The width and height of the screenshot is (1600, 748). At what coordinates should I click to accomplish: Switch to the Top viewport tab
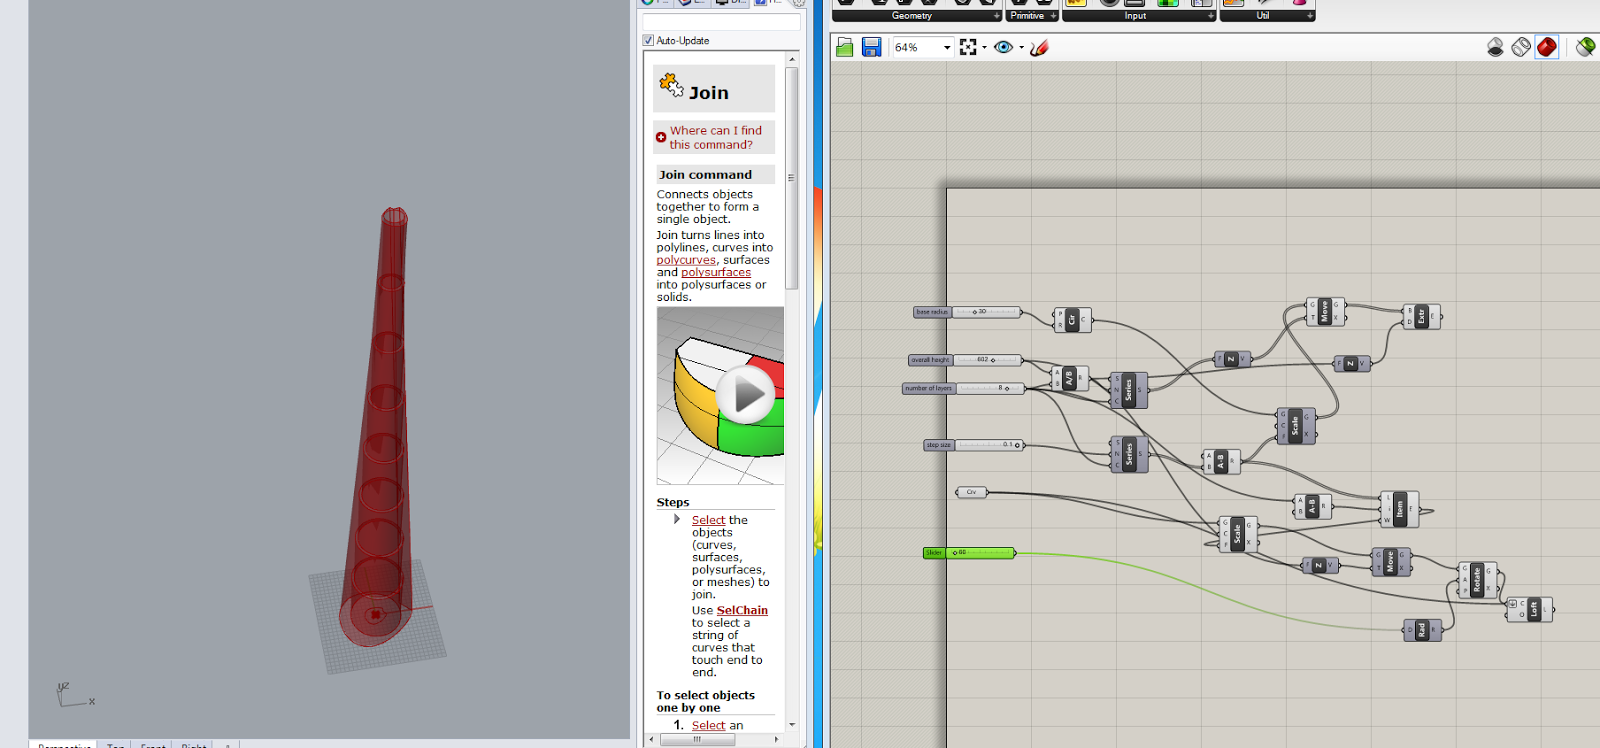(116, 746)
